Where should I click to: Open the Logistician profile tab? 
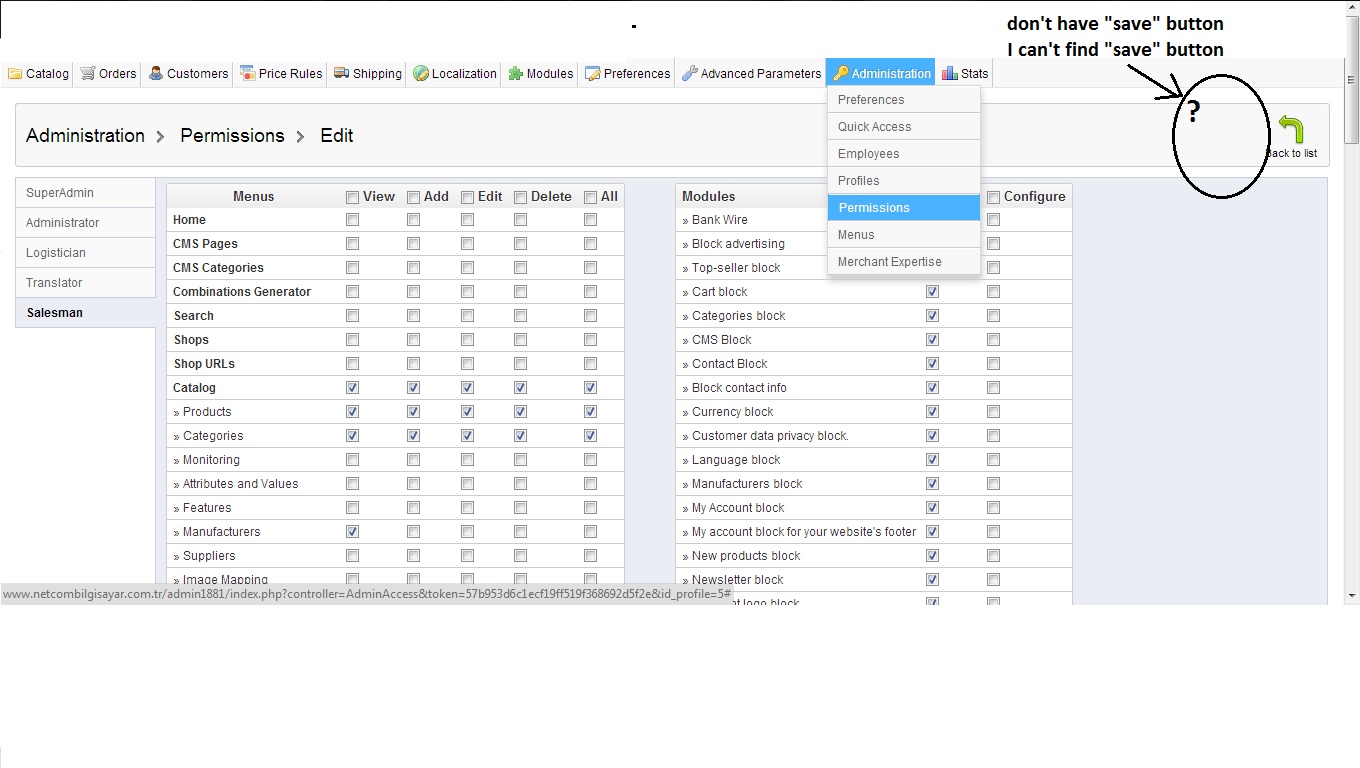click(x=85, y=253)
